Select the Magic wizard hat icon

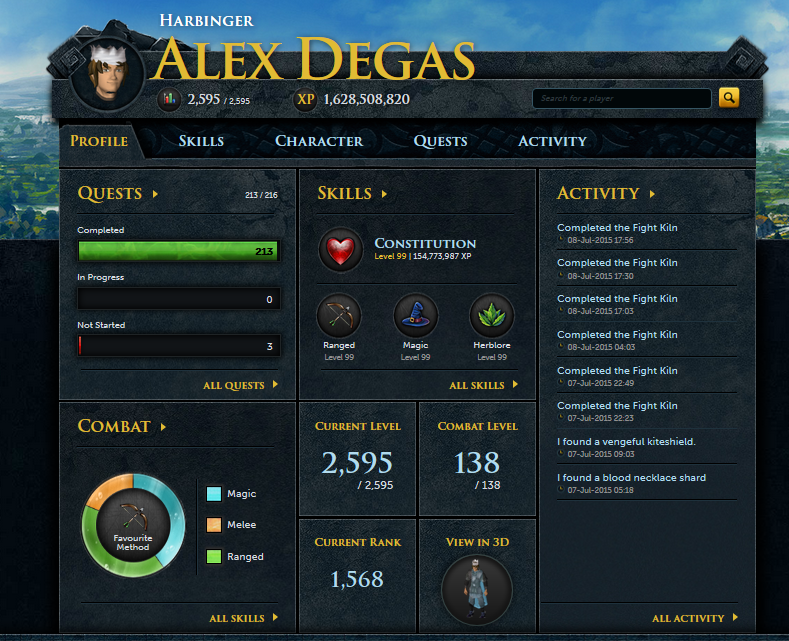[x=415, y=315]
